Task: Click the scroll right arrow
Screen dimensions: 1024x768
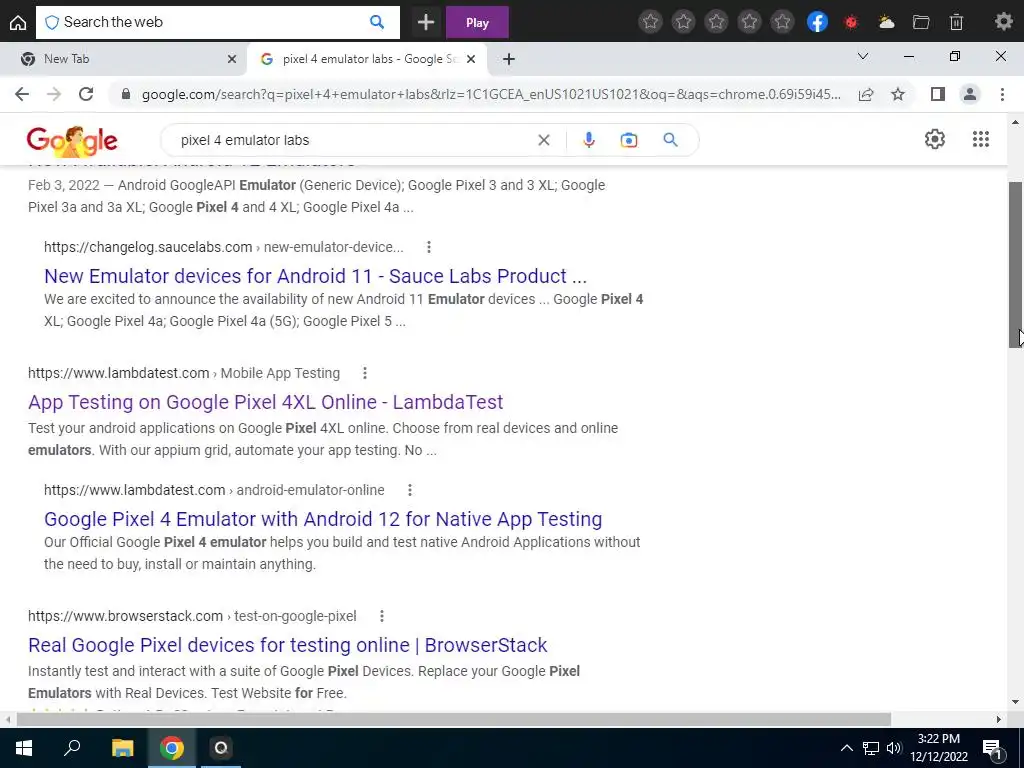Action: pyautogui.click(x=999, y=719)
